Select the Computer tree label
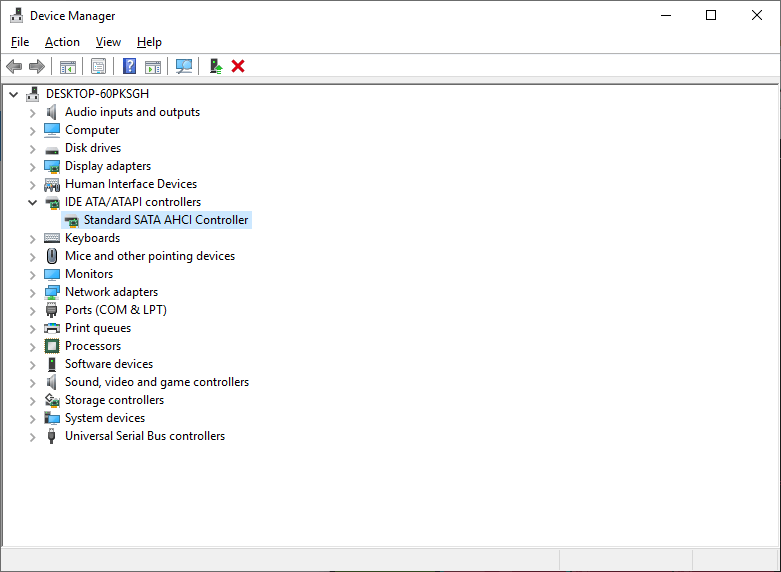The height and width of the screenshot is (572, 781). (92, 130)
